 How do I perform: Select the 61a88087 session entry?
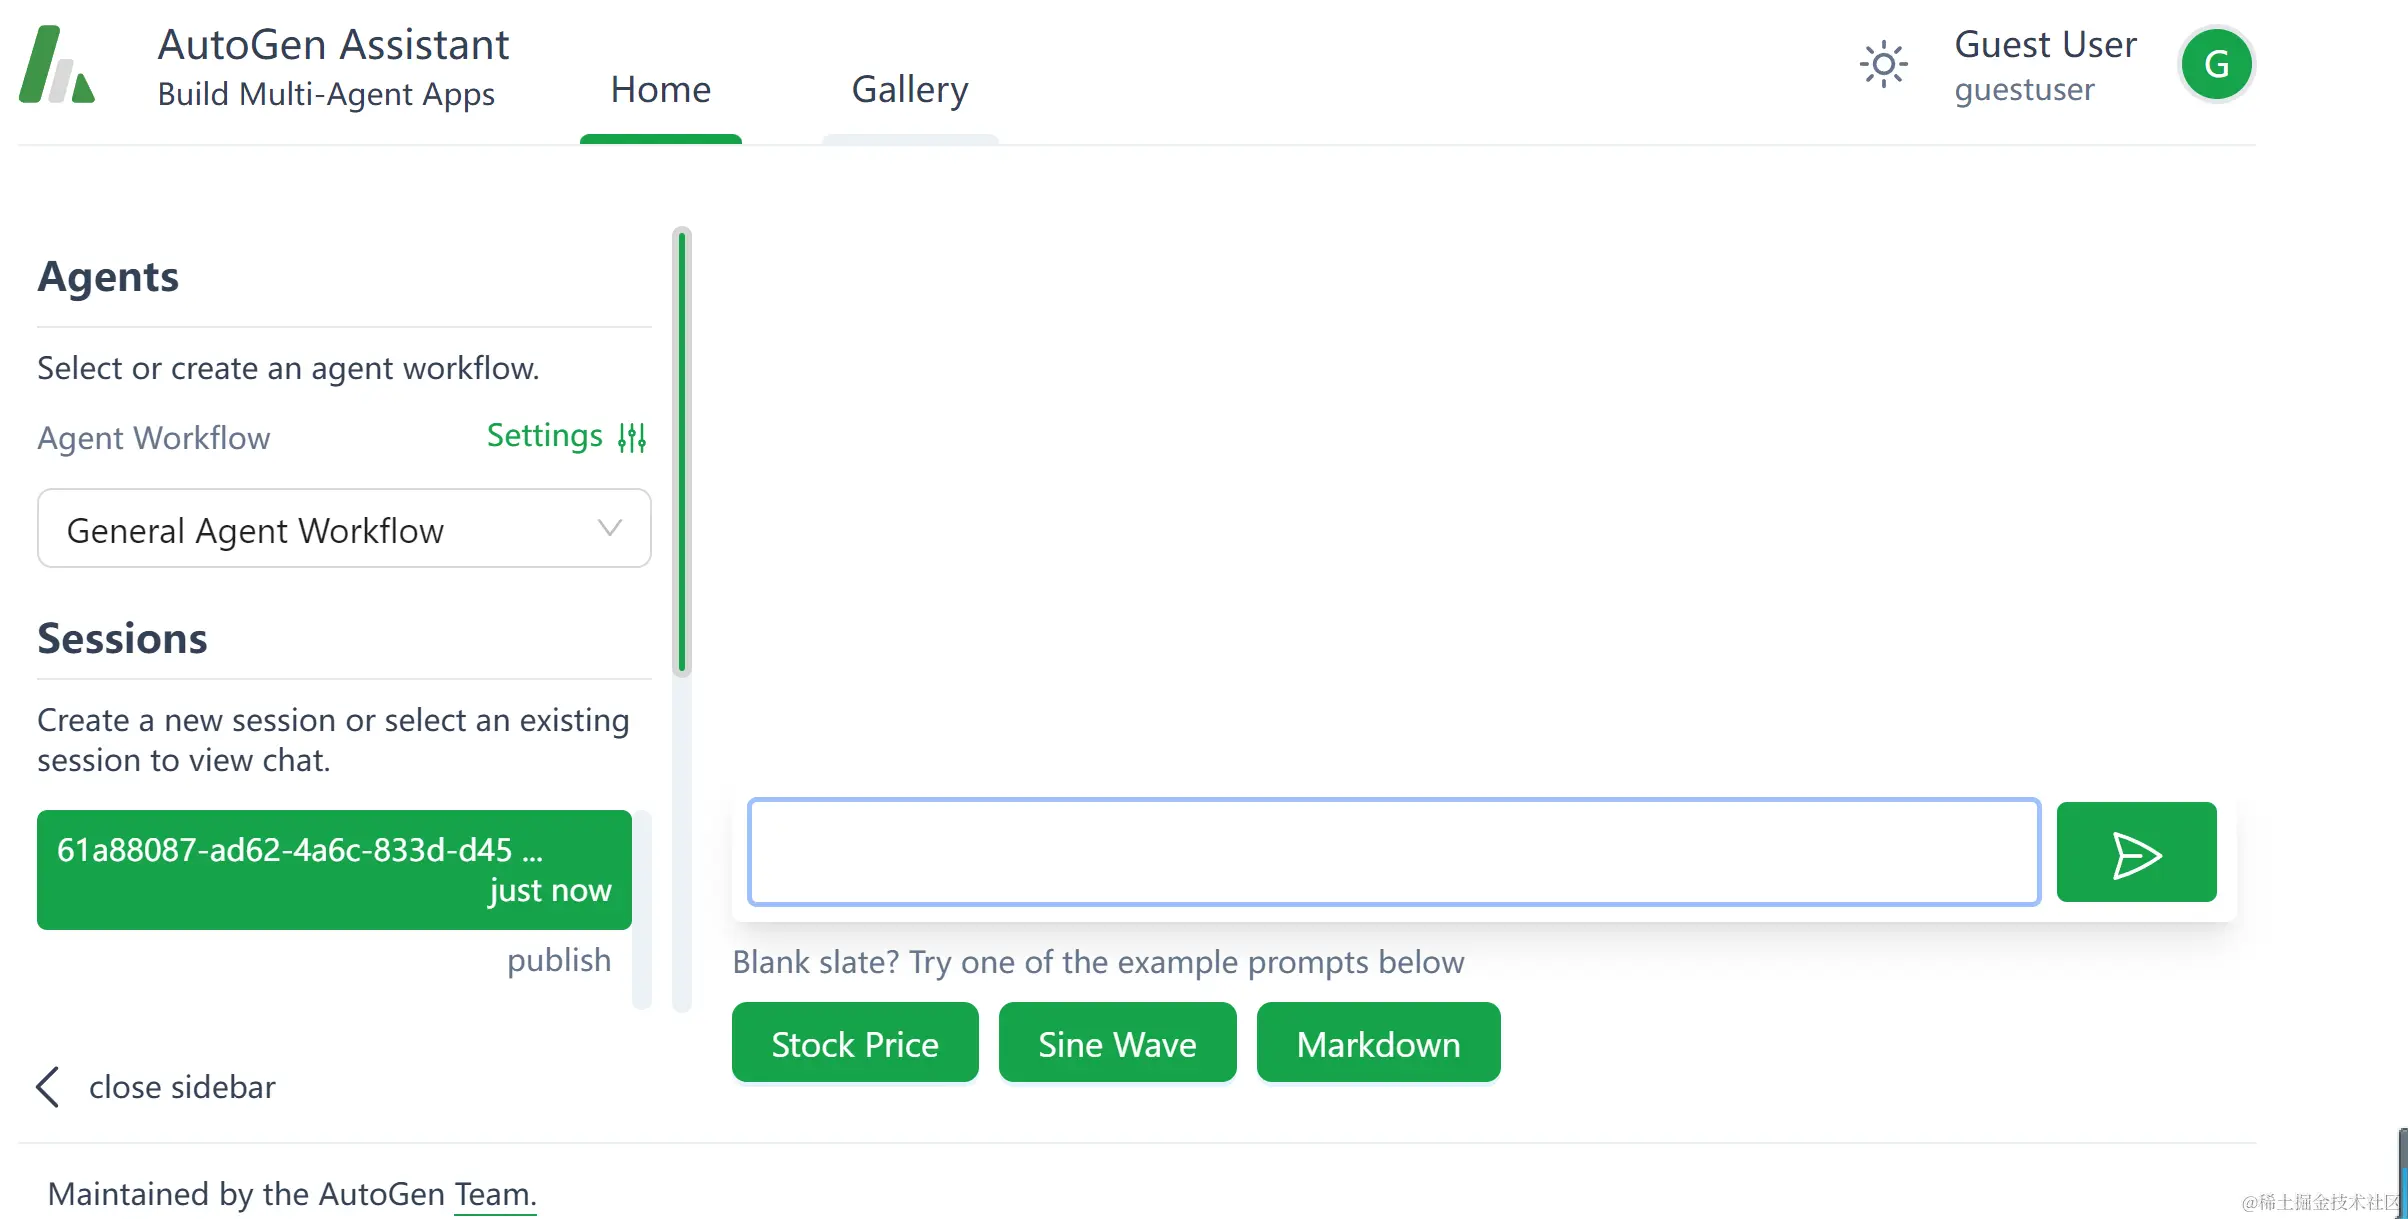click(x=334, y=869)
